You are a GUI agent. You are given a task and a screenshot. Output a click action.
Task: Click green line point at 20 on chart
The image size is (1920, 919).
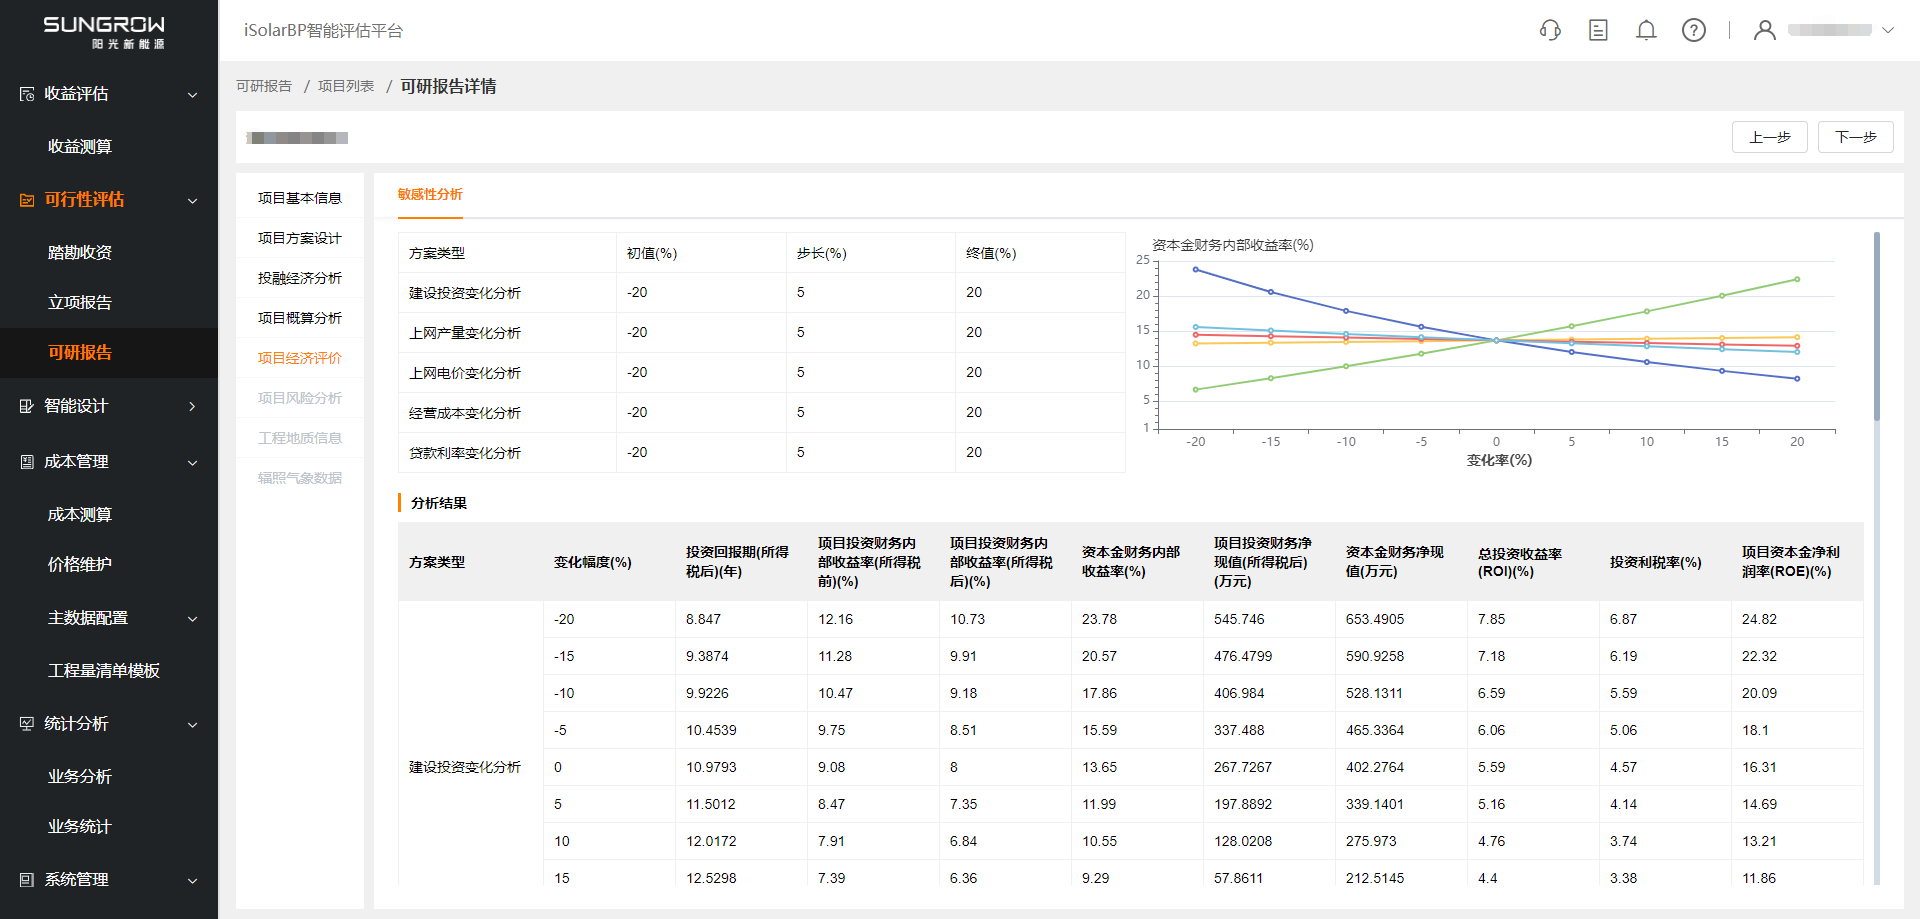(x=1797, y=280)
